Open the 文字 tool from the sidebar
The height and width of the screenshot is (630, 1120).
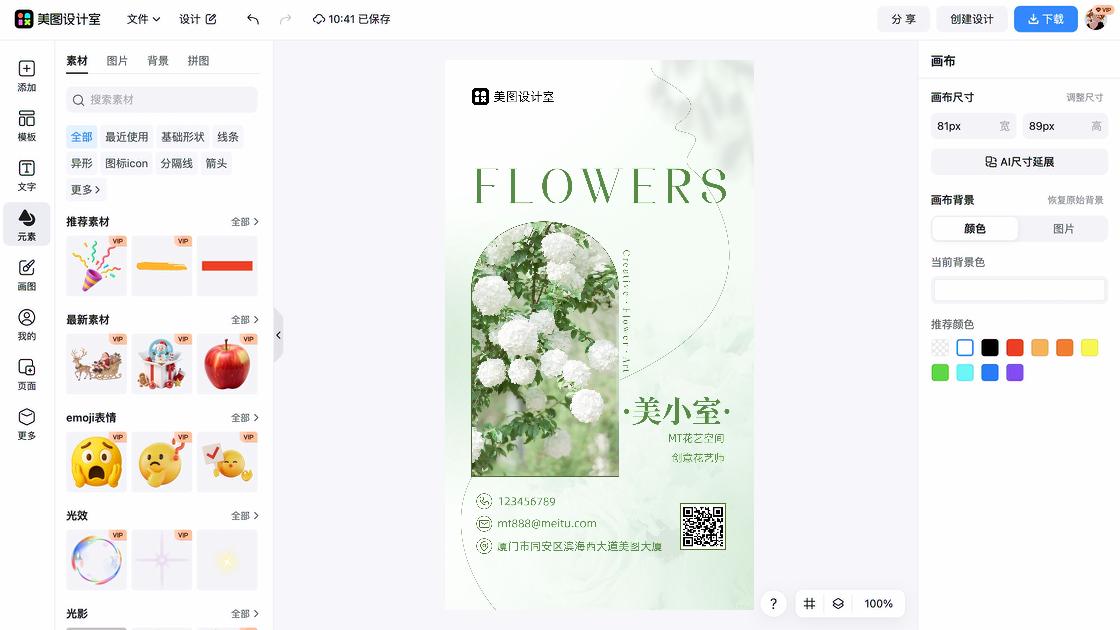point(26,173)
